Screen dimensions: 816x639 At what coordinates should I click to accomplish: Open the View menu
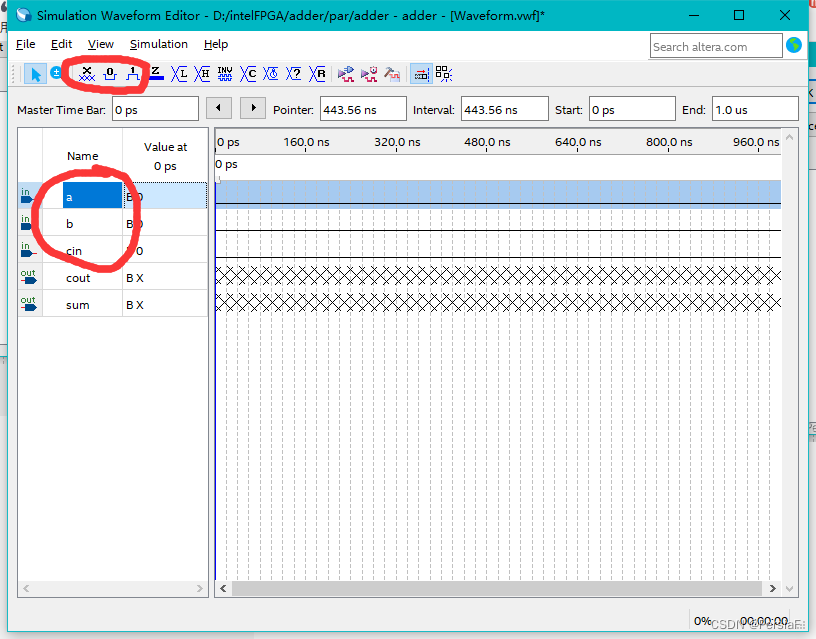coord(100,44)
